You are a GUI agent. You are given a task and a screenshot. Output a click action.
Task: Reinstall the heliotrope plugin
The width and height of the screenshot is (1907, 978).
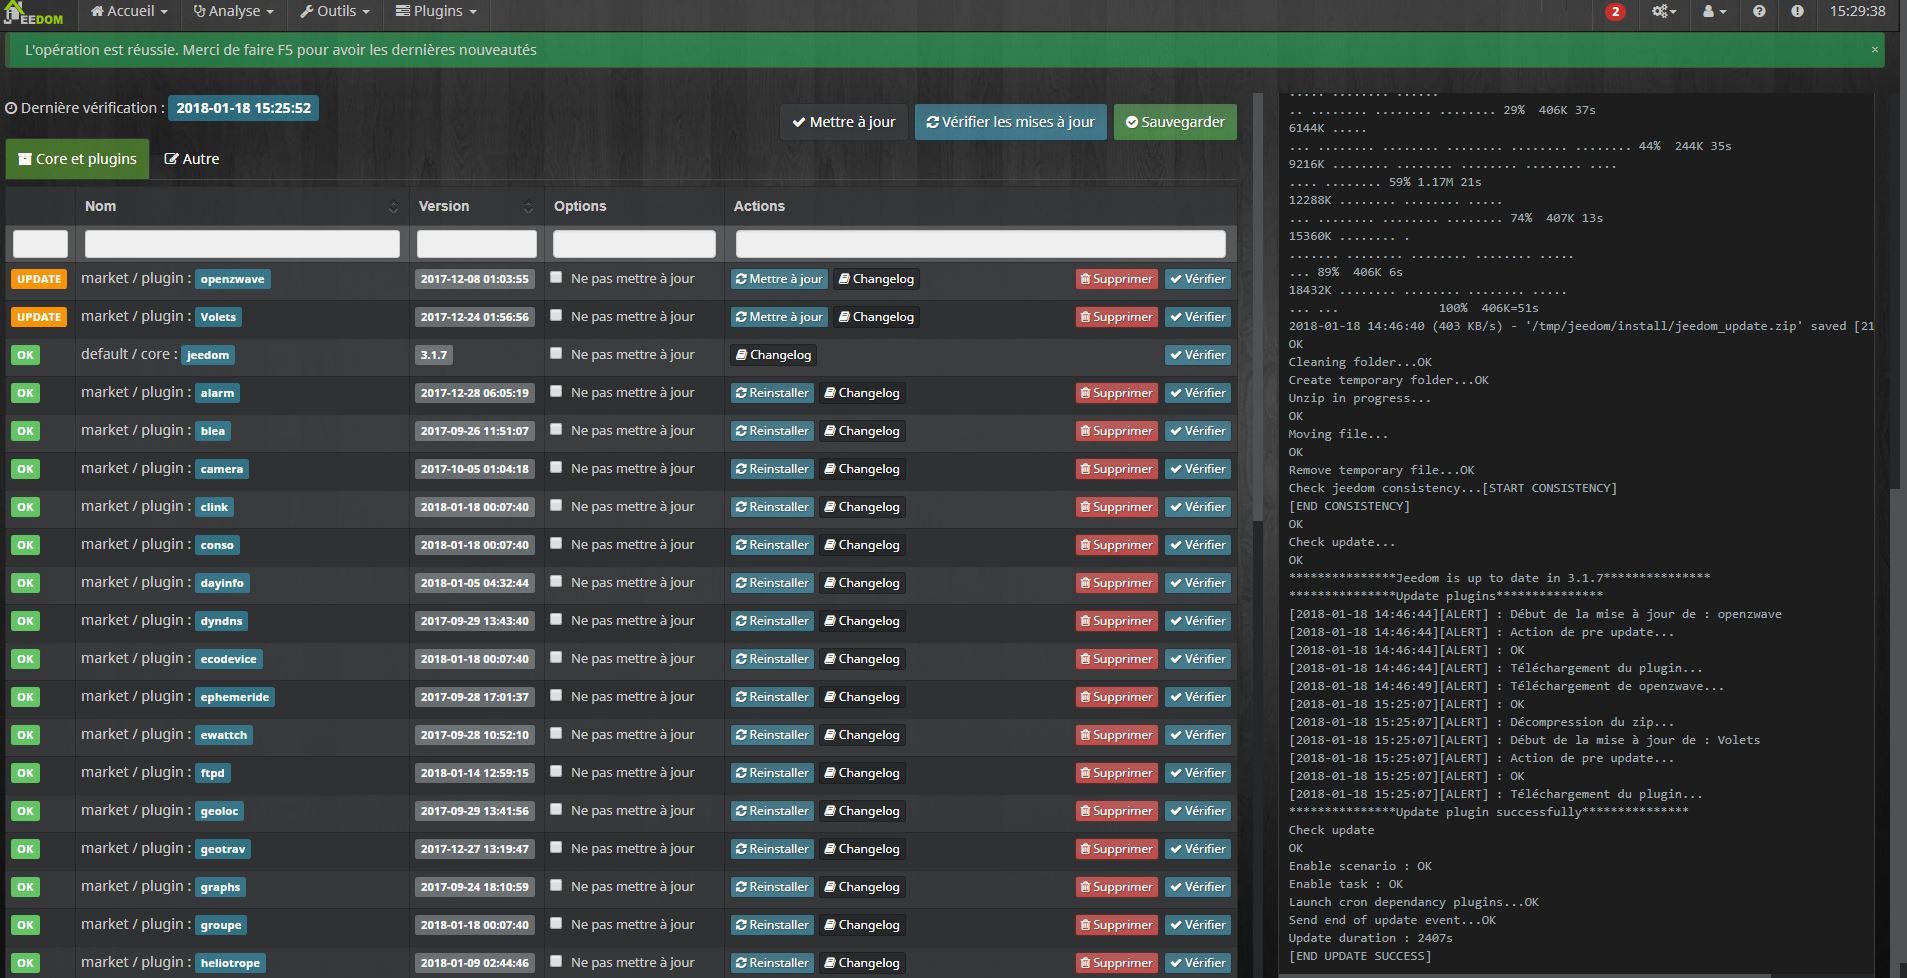[773, 963]
